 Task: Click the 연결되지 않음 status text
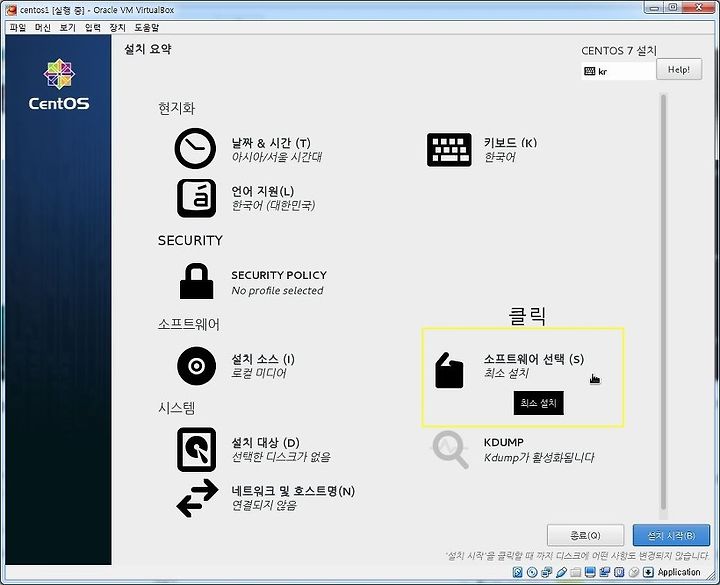coord(264,506)
